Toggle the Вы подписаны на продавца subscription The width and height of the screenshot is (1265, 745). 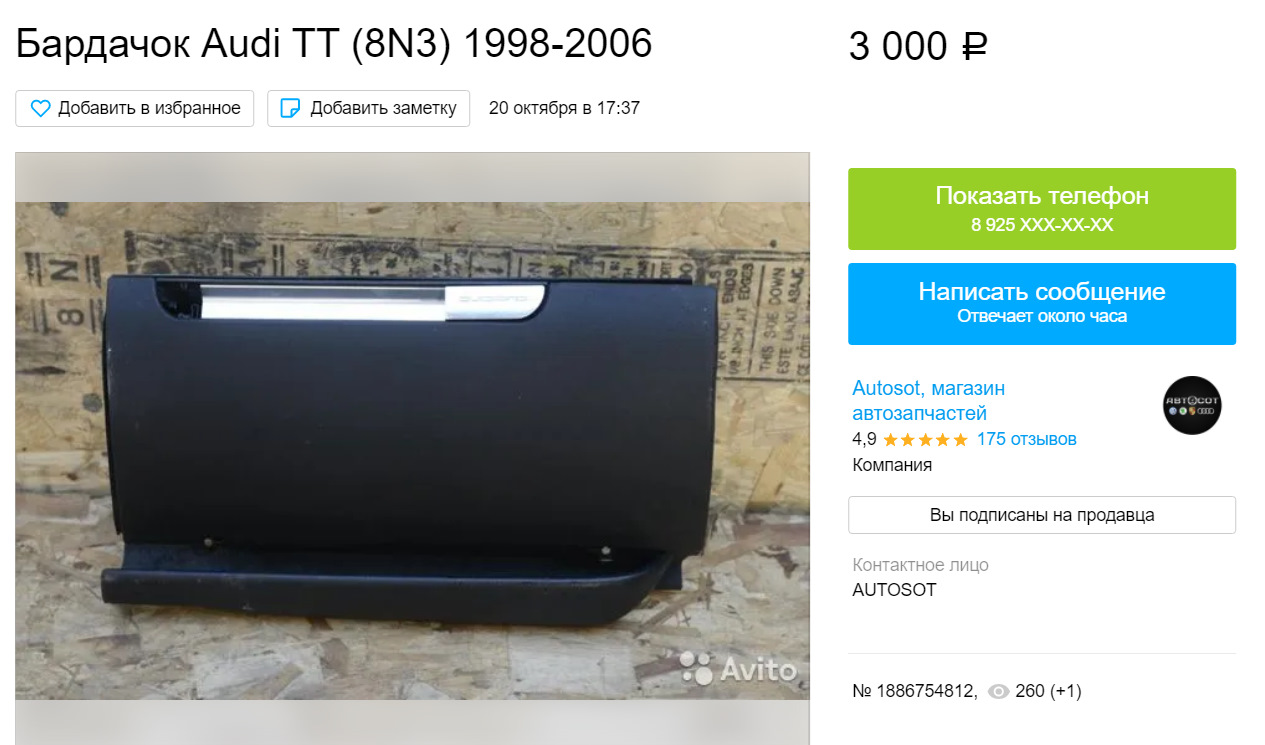pos(1042,515)
